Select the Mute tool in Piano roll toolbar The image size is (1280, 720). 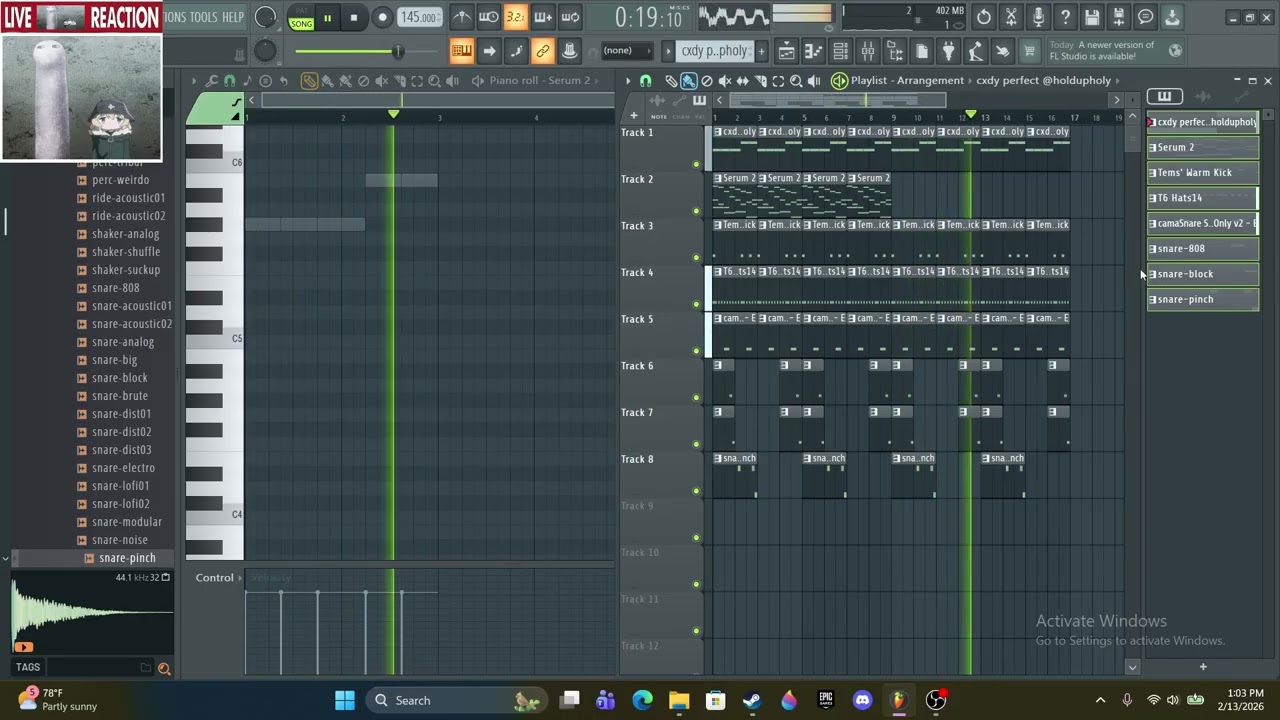pos(382,81)
